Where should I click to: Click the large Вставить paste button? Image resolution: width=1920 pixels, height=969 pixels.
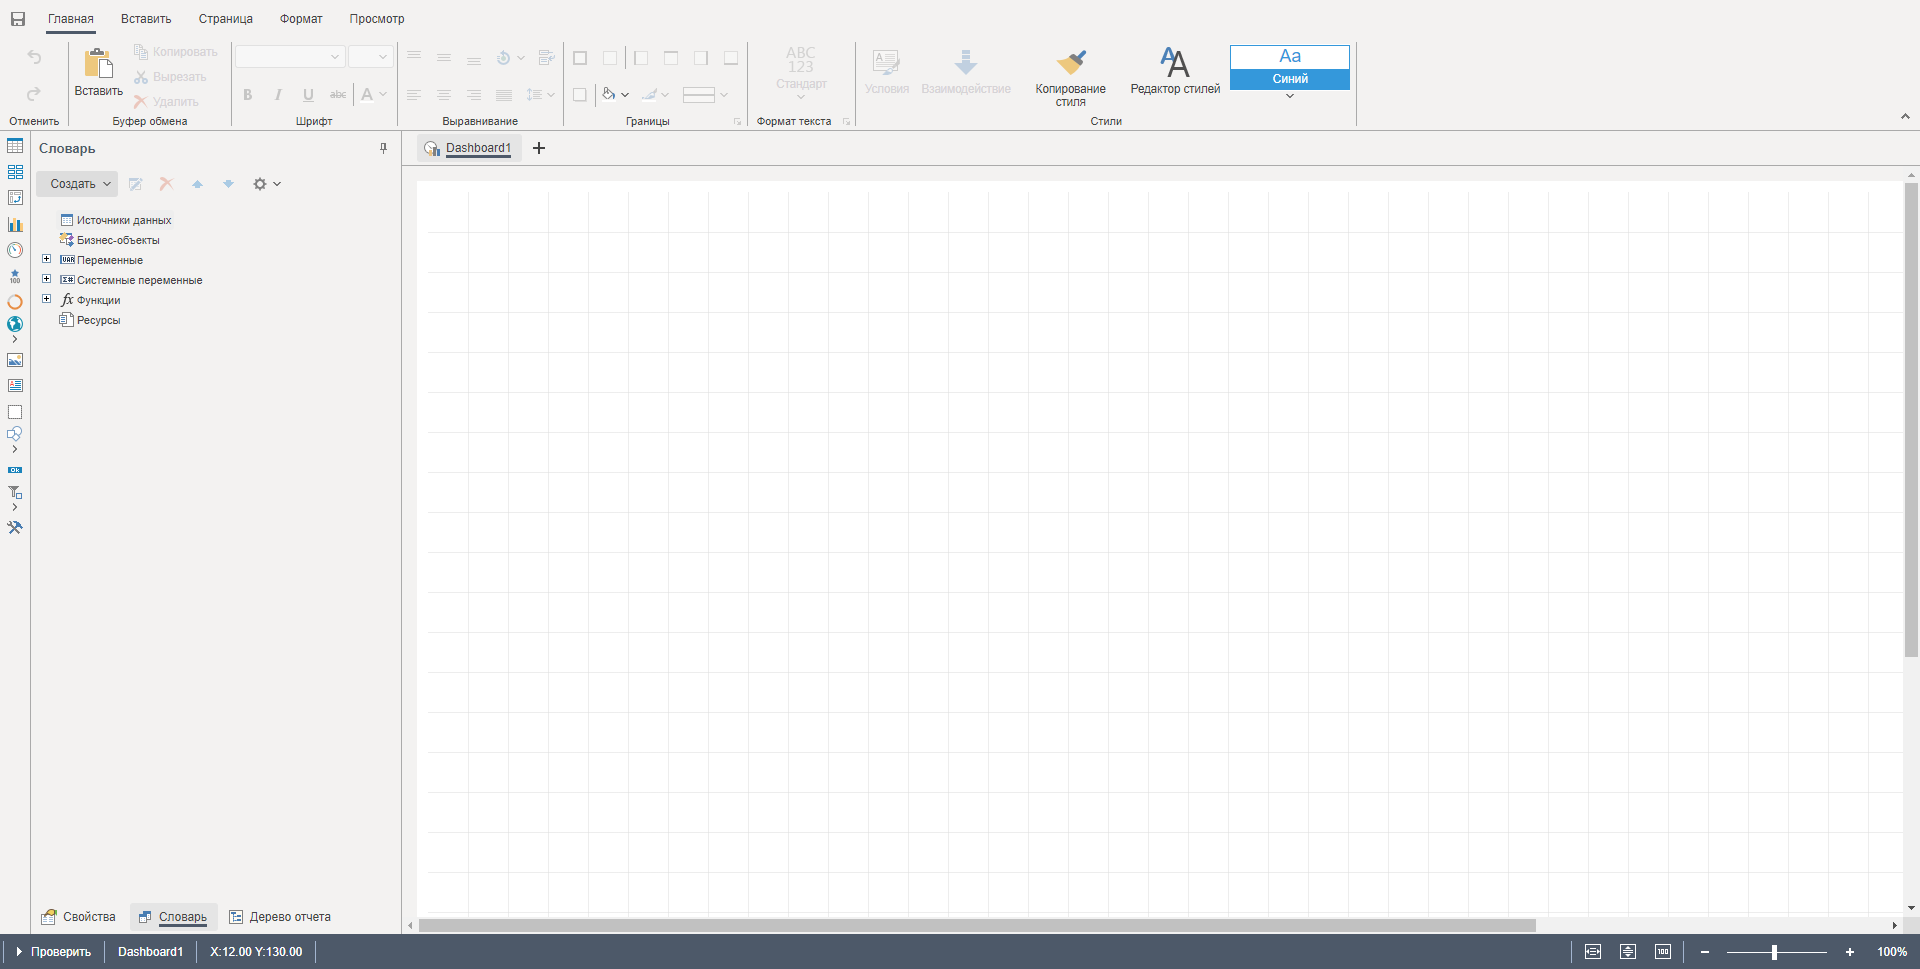(x=98, y=72)
